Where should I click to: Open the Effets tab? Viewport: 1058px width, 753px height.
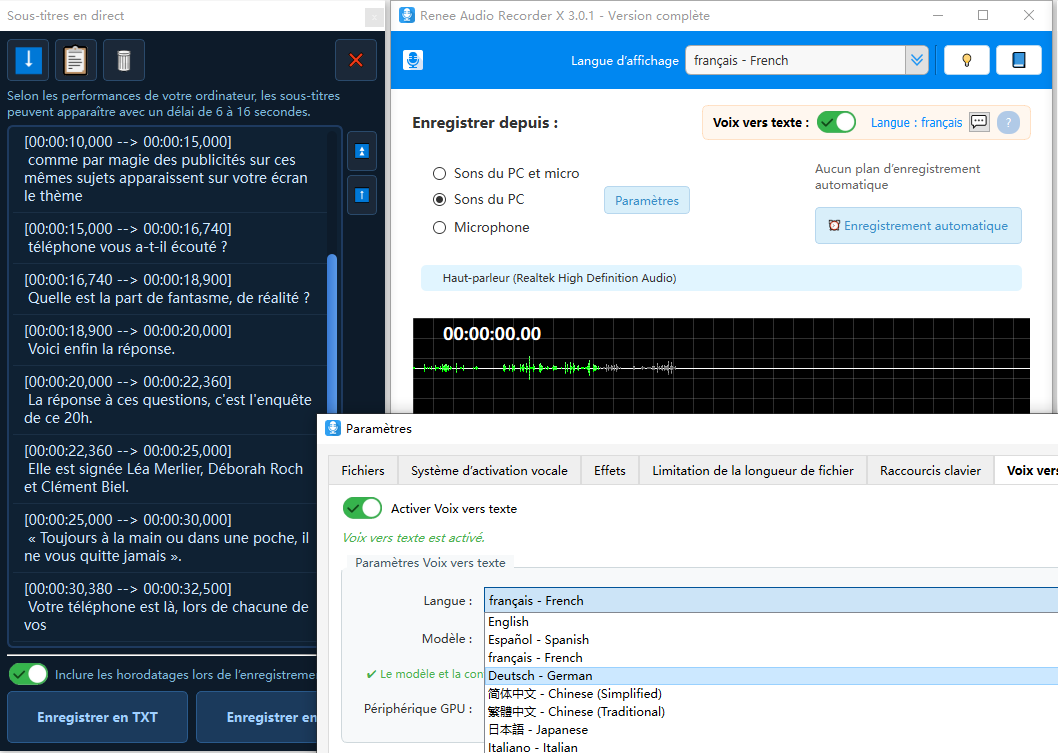pos(609,470)
